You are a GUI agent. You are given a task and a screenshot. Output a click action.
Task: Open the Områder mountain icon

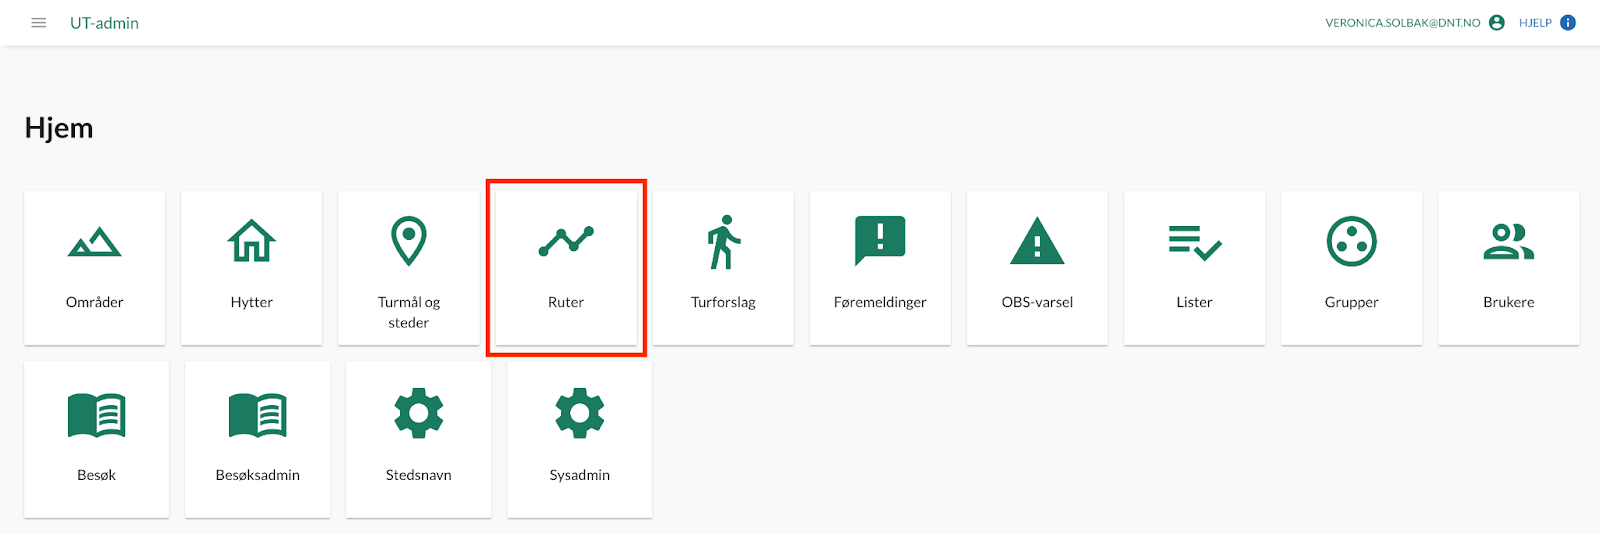click(95, 242)
